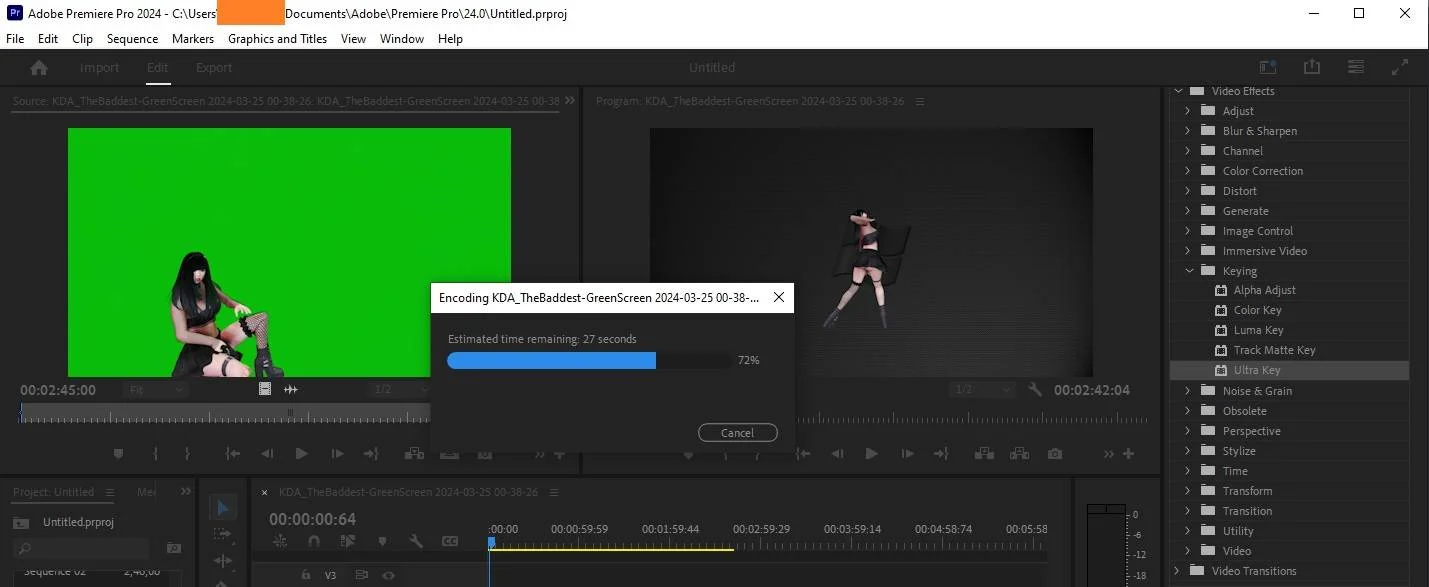Toggle snap magnet in timeline
The image size is (1429, 587).
pyautogui.click(x=314, y=541)
